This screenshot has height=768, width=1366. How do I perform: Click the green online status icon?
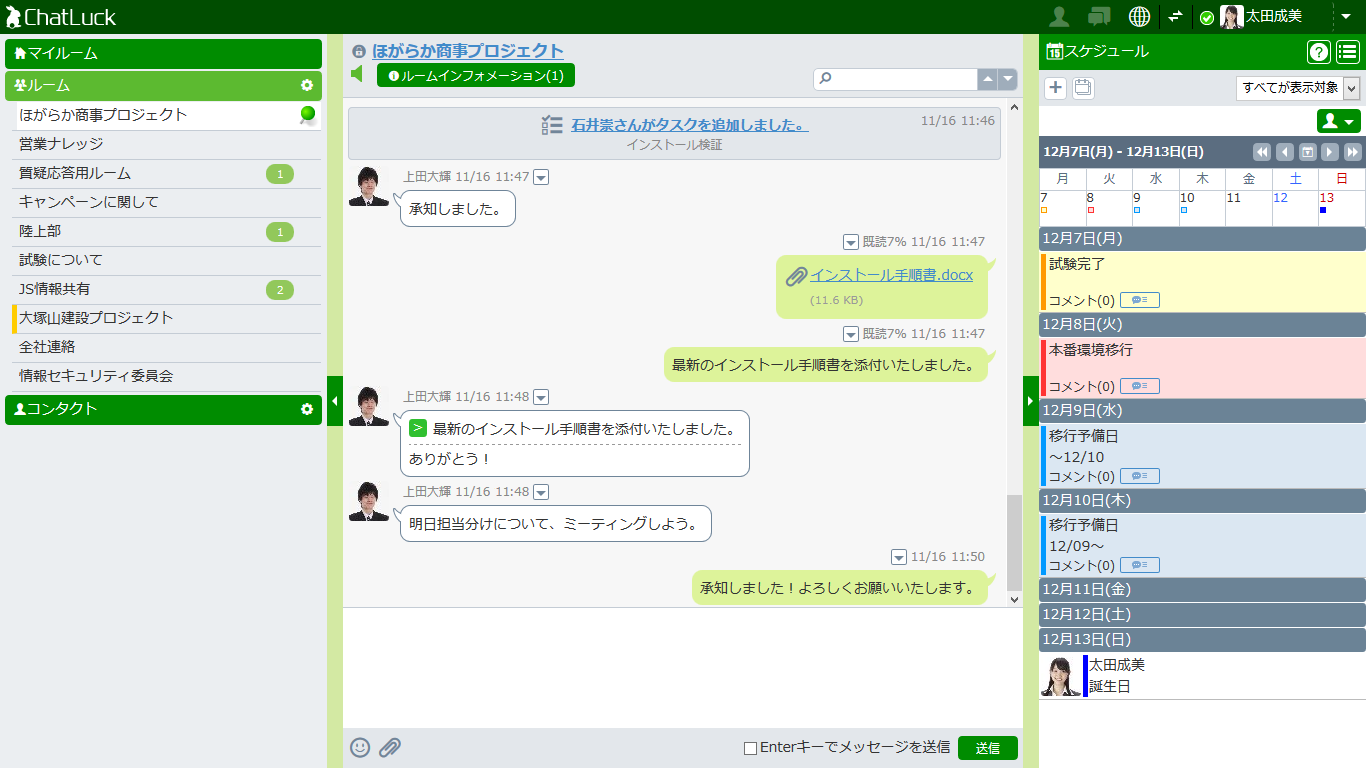point(1207,17)
